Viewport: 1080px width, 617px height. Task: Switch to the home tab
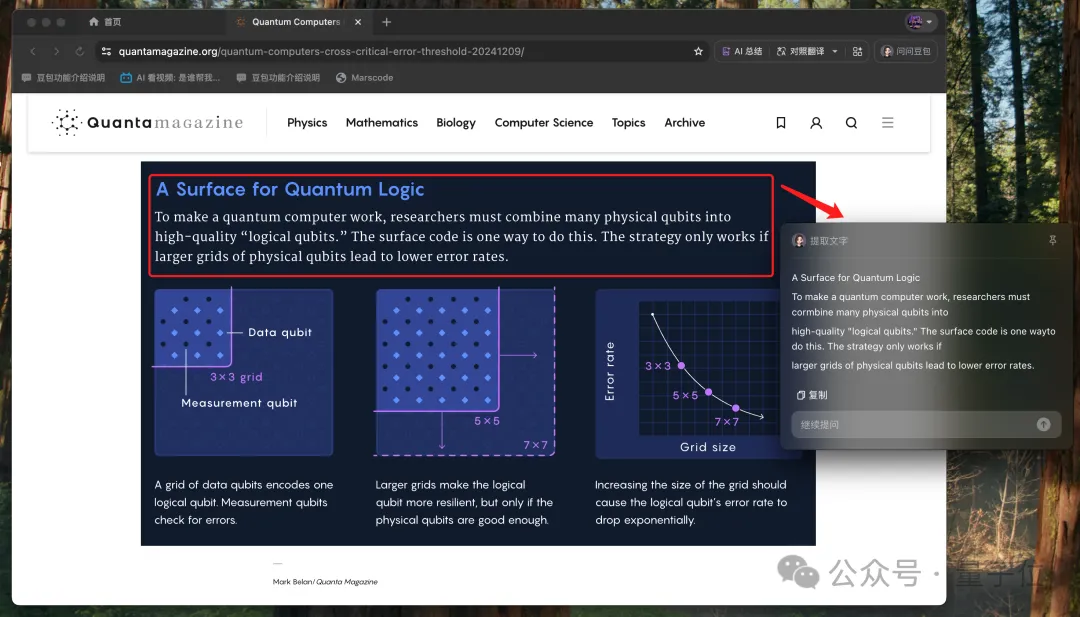[x=105, y=22]
